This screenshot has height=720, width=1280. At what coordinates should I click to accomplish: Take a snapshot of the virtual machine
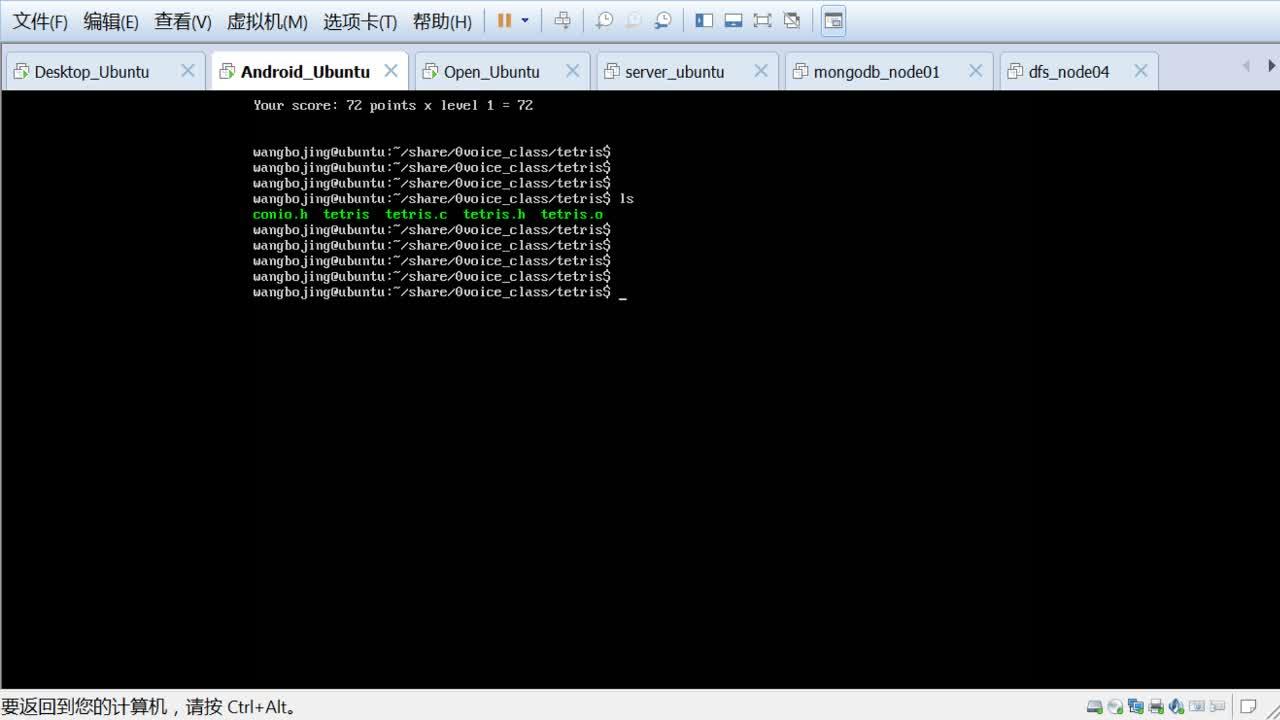(x=603, y=20)
